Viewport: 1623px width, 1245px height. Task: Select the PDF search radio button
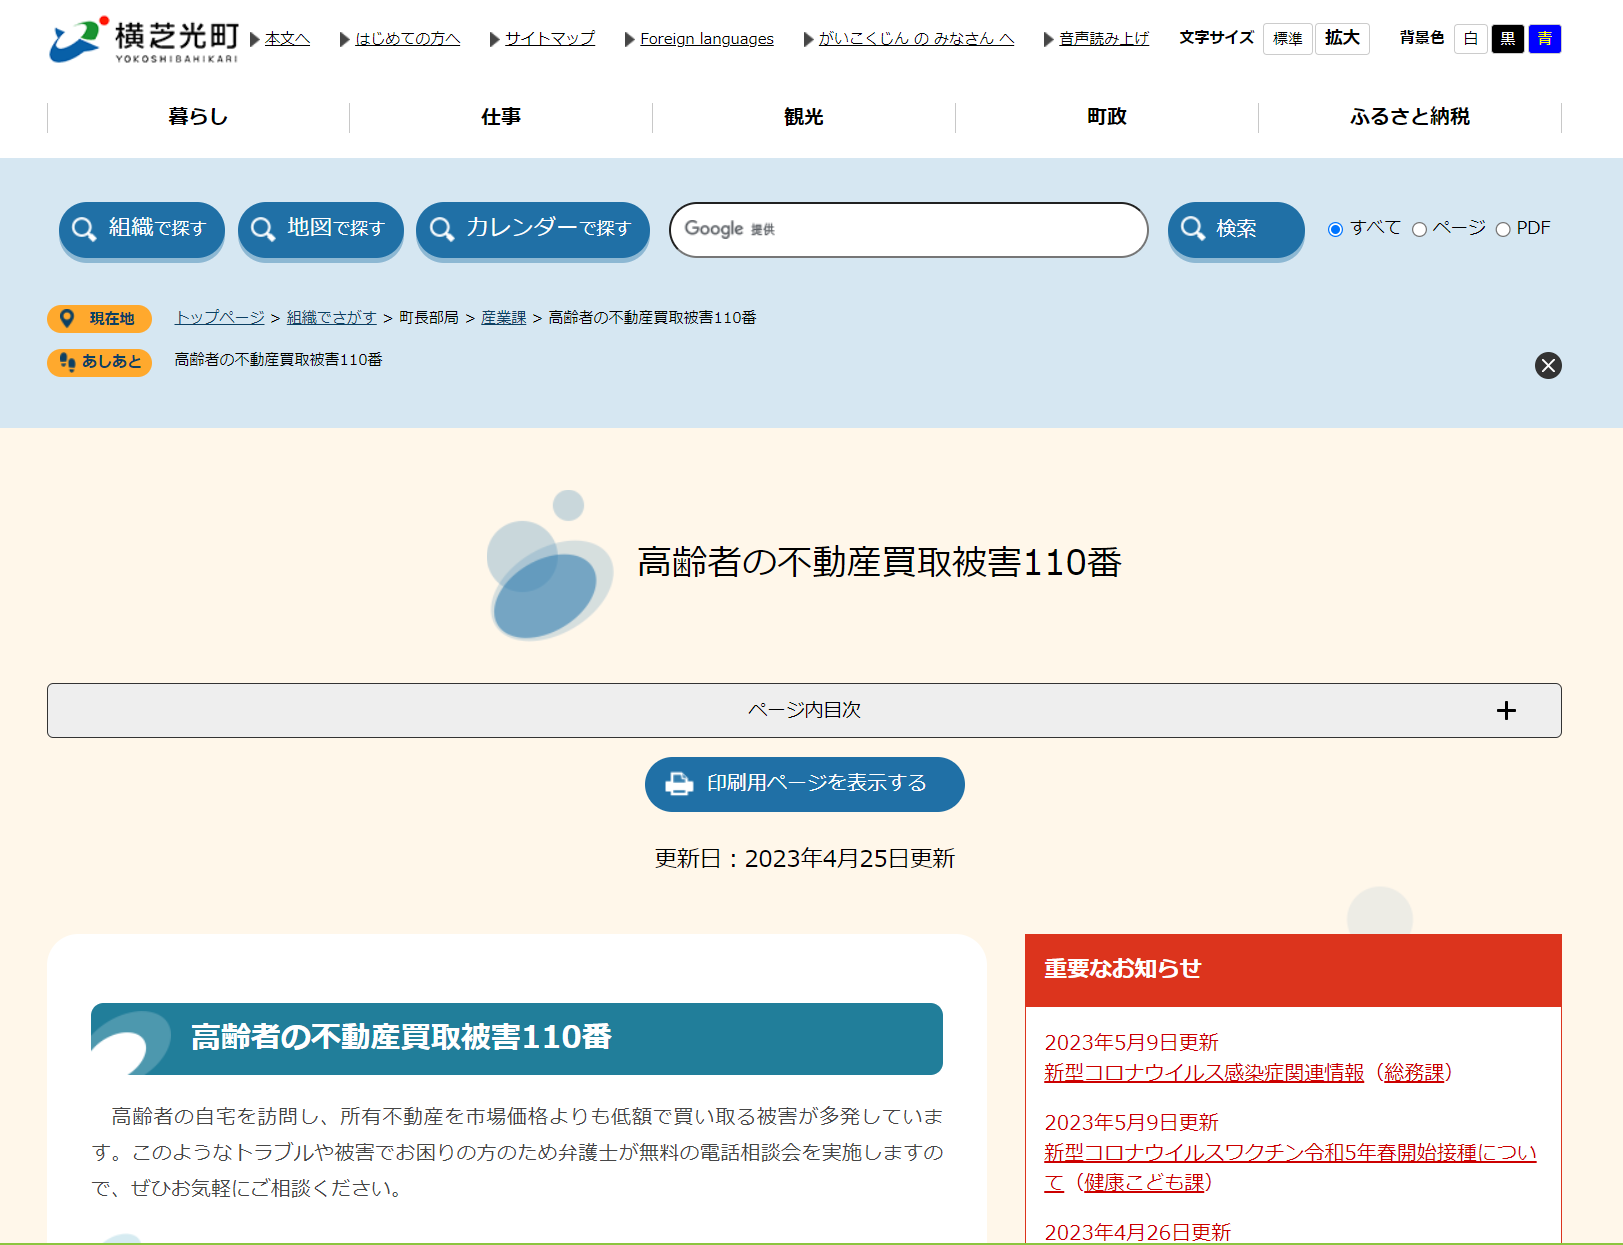(x=1502, y=230)
